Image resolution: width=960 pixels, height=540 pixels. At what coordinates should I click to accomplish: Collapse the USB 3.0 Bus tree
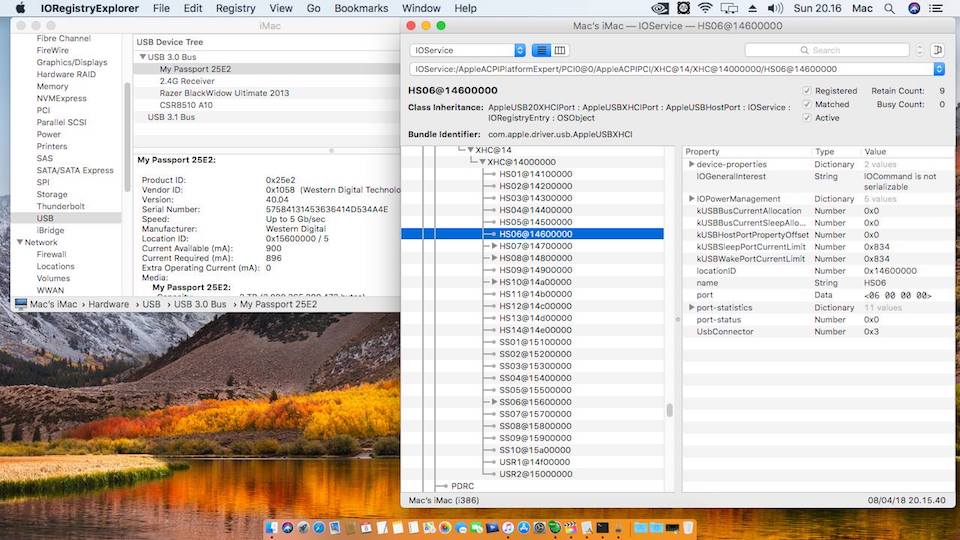[143, 57]
